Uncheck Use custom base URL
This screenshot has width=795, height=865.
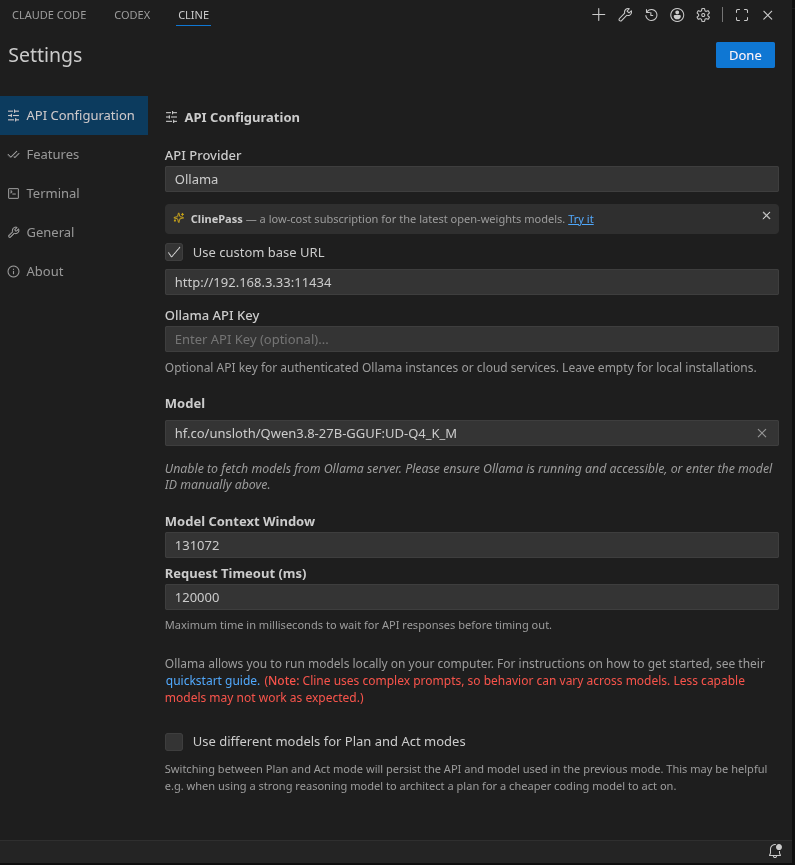(x=174, y=252)
